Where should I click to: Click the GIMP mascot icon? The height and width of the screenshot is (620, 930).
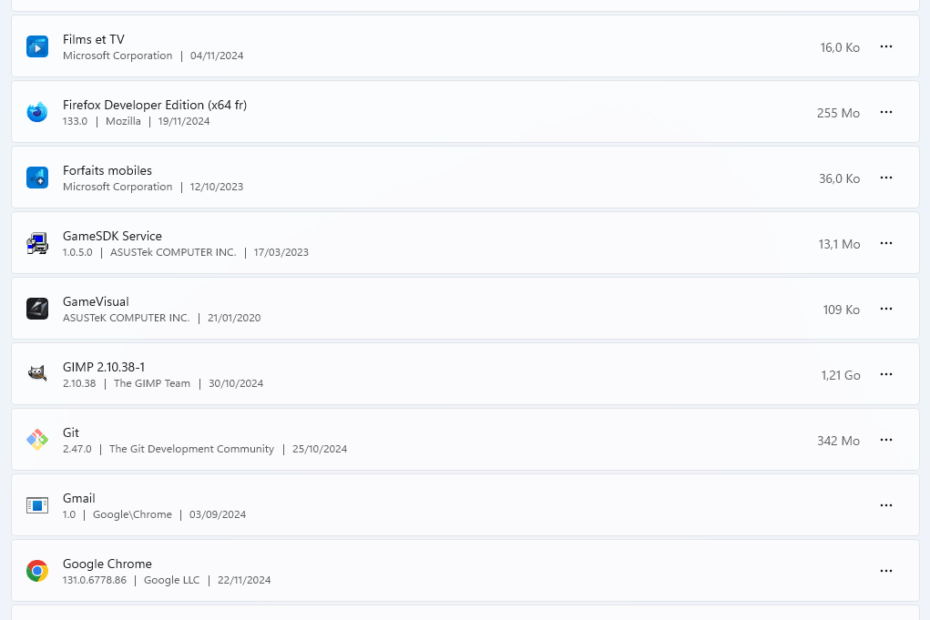pyautogui.click(x=37, y=374)
